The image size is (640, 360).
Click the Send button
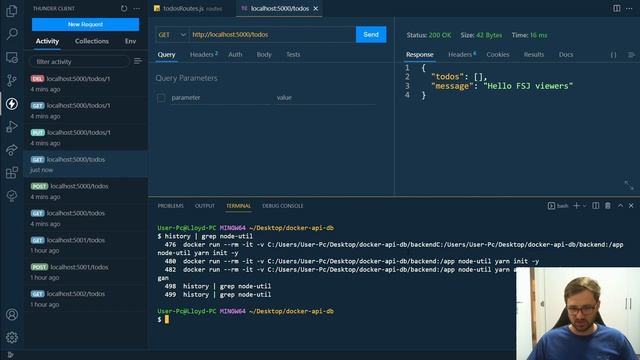(x=371, y=35)
